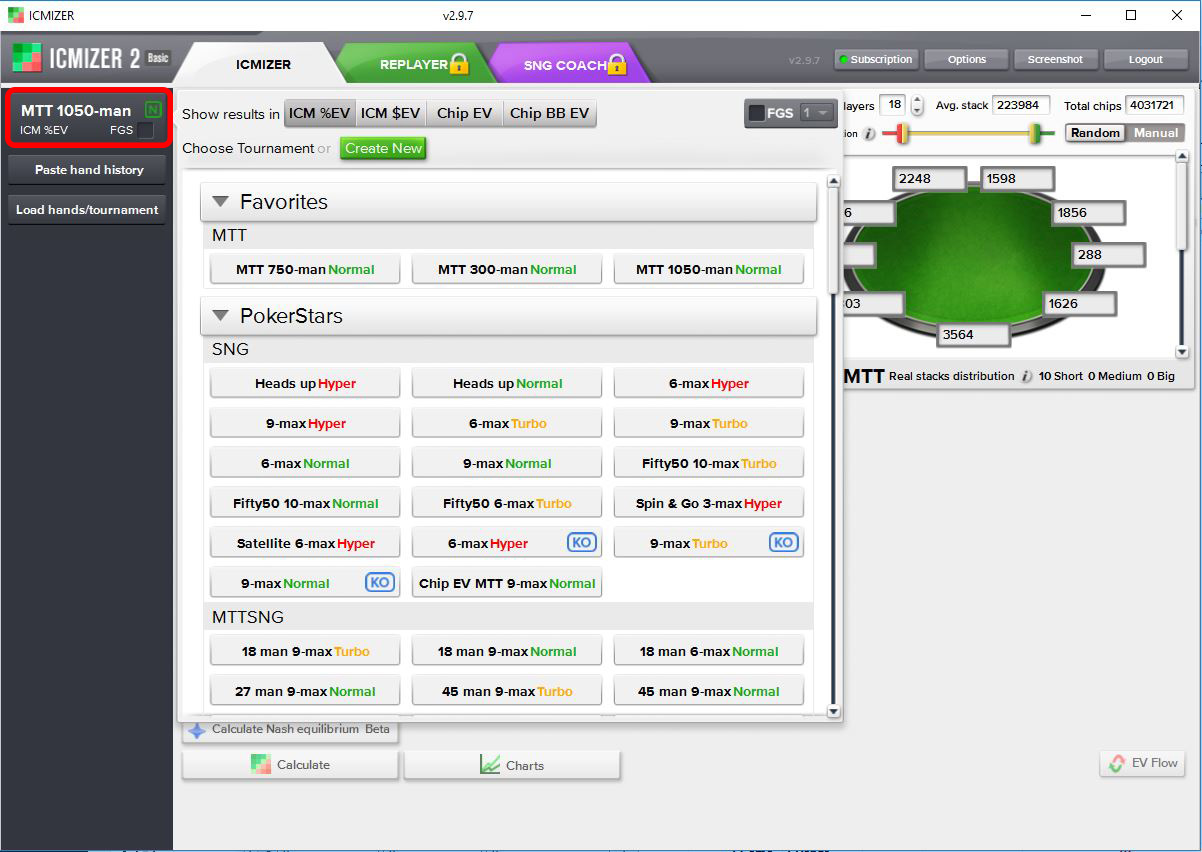Switch results to Chip BB EV
The height and width of the screenshot is (852, 1202).
coord(549,113)
